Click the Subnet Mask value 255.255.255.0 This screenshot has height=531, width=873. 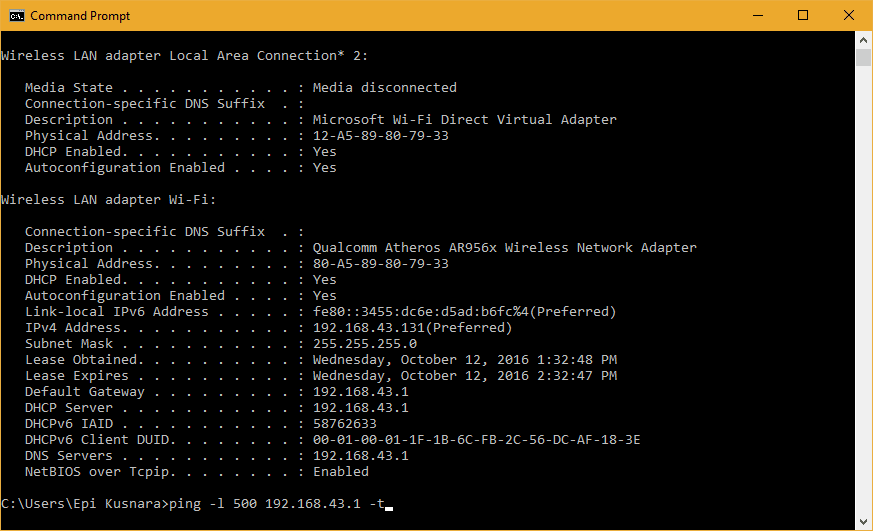pyautogui.click(x=364, y=344)
